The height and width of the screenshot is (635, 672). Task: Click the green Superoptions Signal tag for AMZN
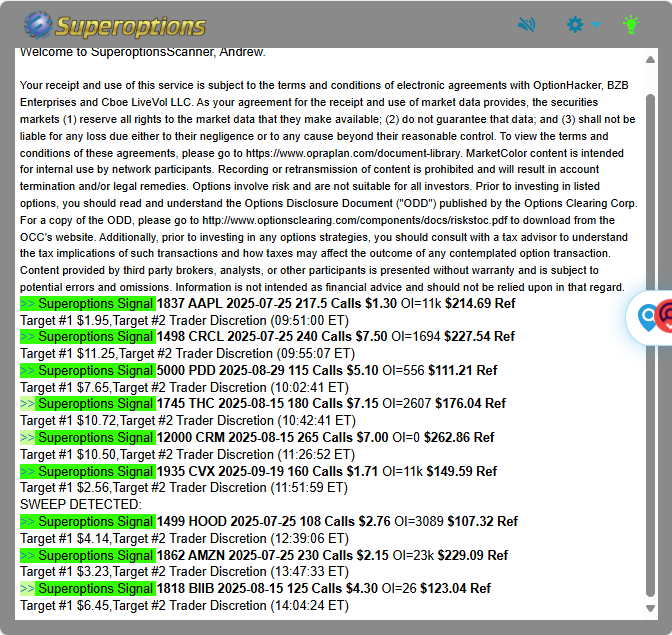click(x=95, y=555)
